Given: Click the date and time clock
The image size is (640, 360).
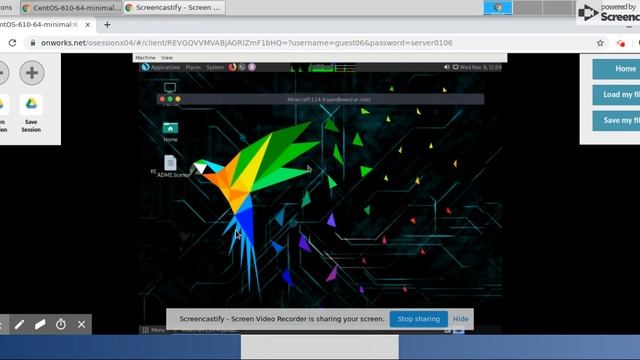Looking at the screenshot, I should click(480, 67).
